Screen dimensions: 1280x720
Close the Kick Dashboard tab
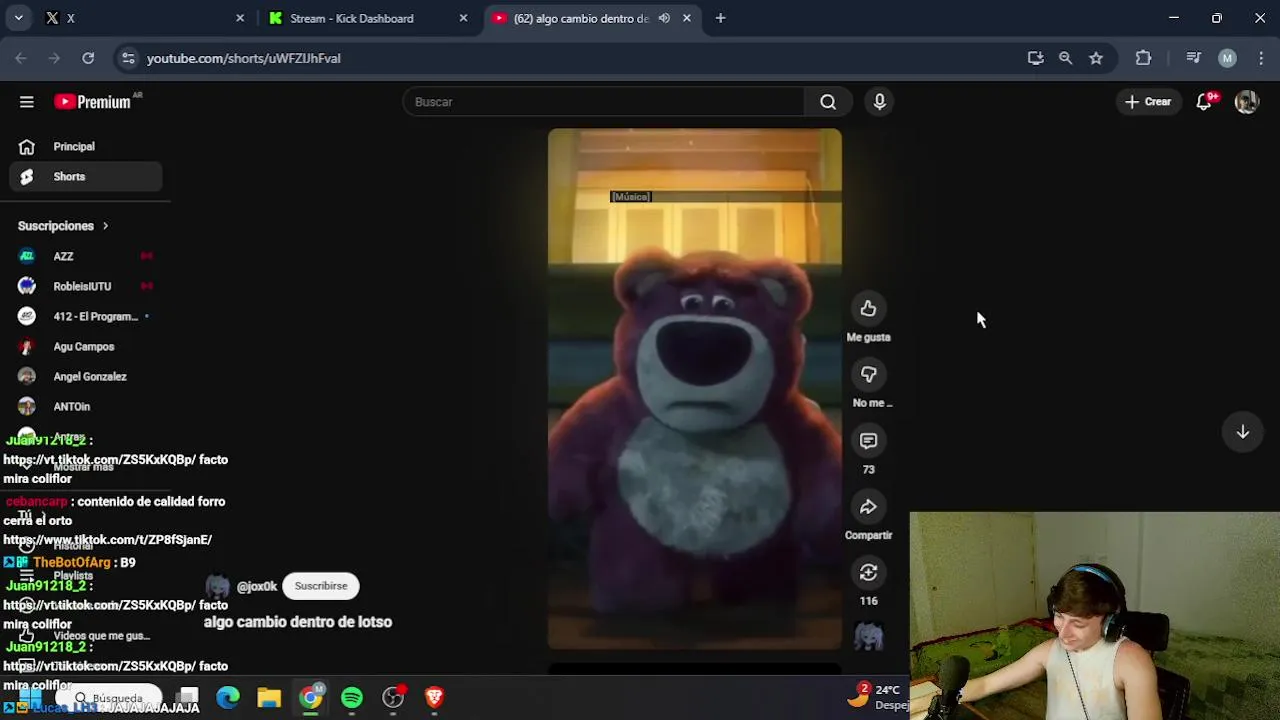[463, 18]
